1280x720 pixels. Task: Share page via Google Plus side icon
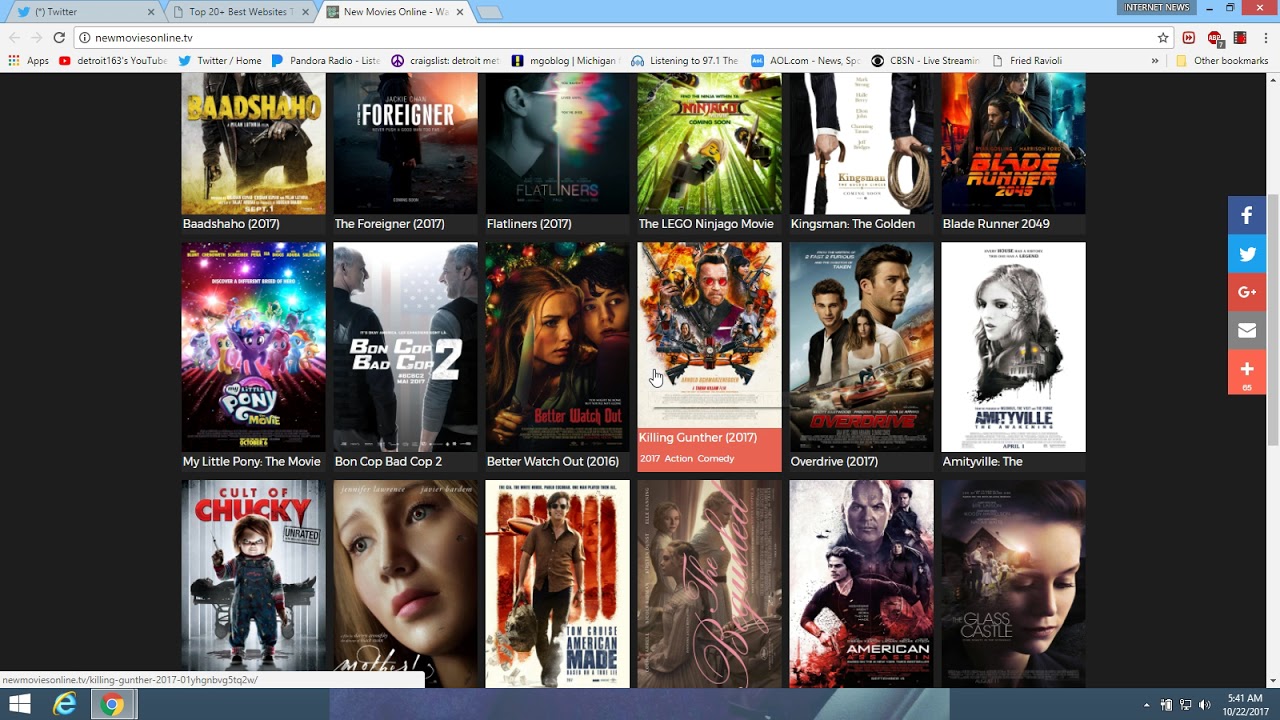pyautogui.click(x=1247, y=292)
